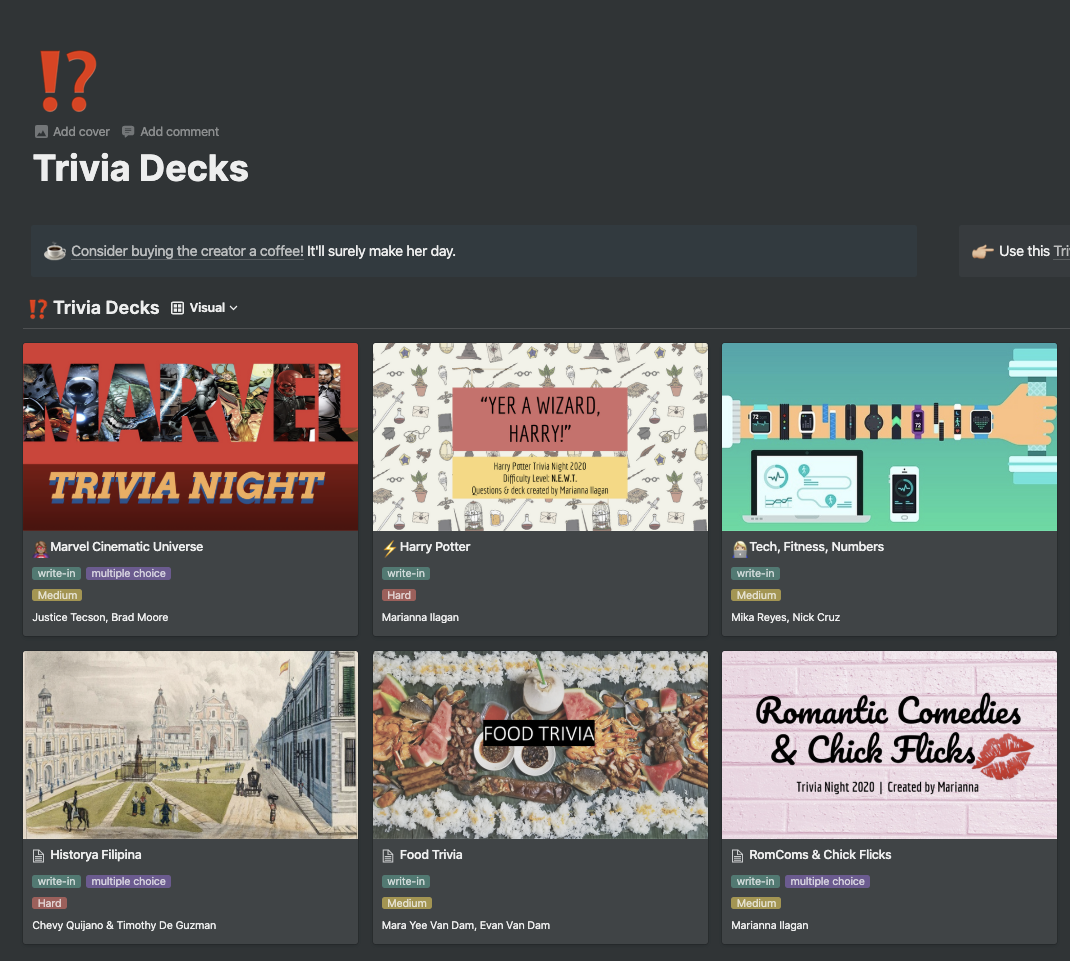Screen dimensions: 1070x961
Task: Click the Add comment speech bubble icon
Action: click(x=128, y=131)
